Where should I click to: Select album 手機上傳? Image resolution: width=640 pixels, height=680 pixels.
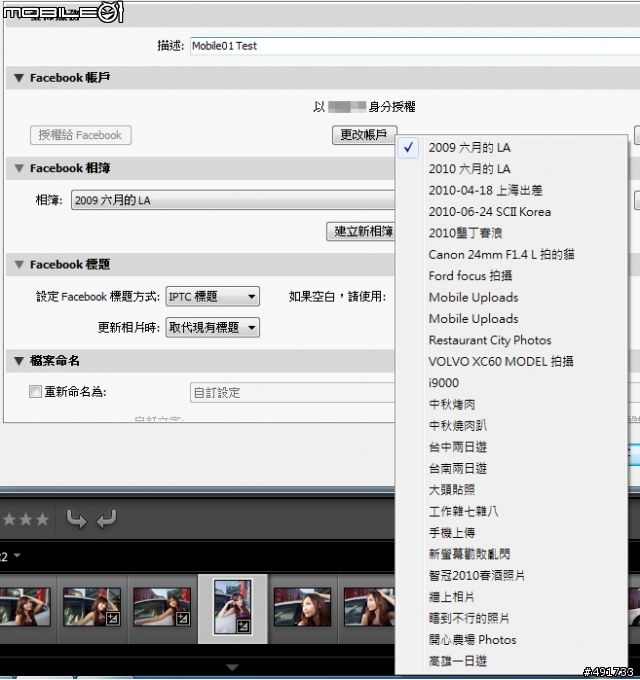click(512, 533)
